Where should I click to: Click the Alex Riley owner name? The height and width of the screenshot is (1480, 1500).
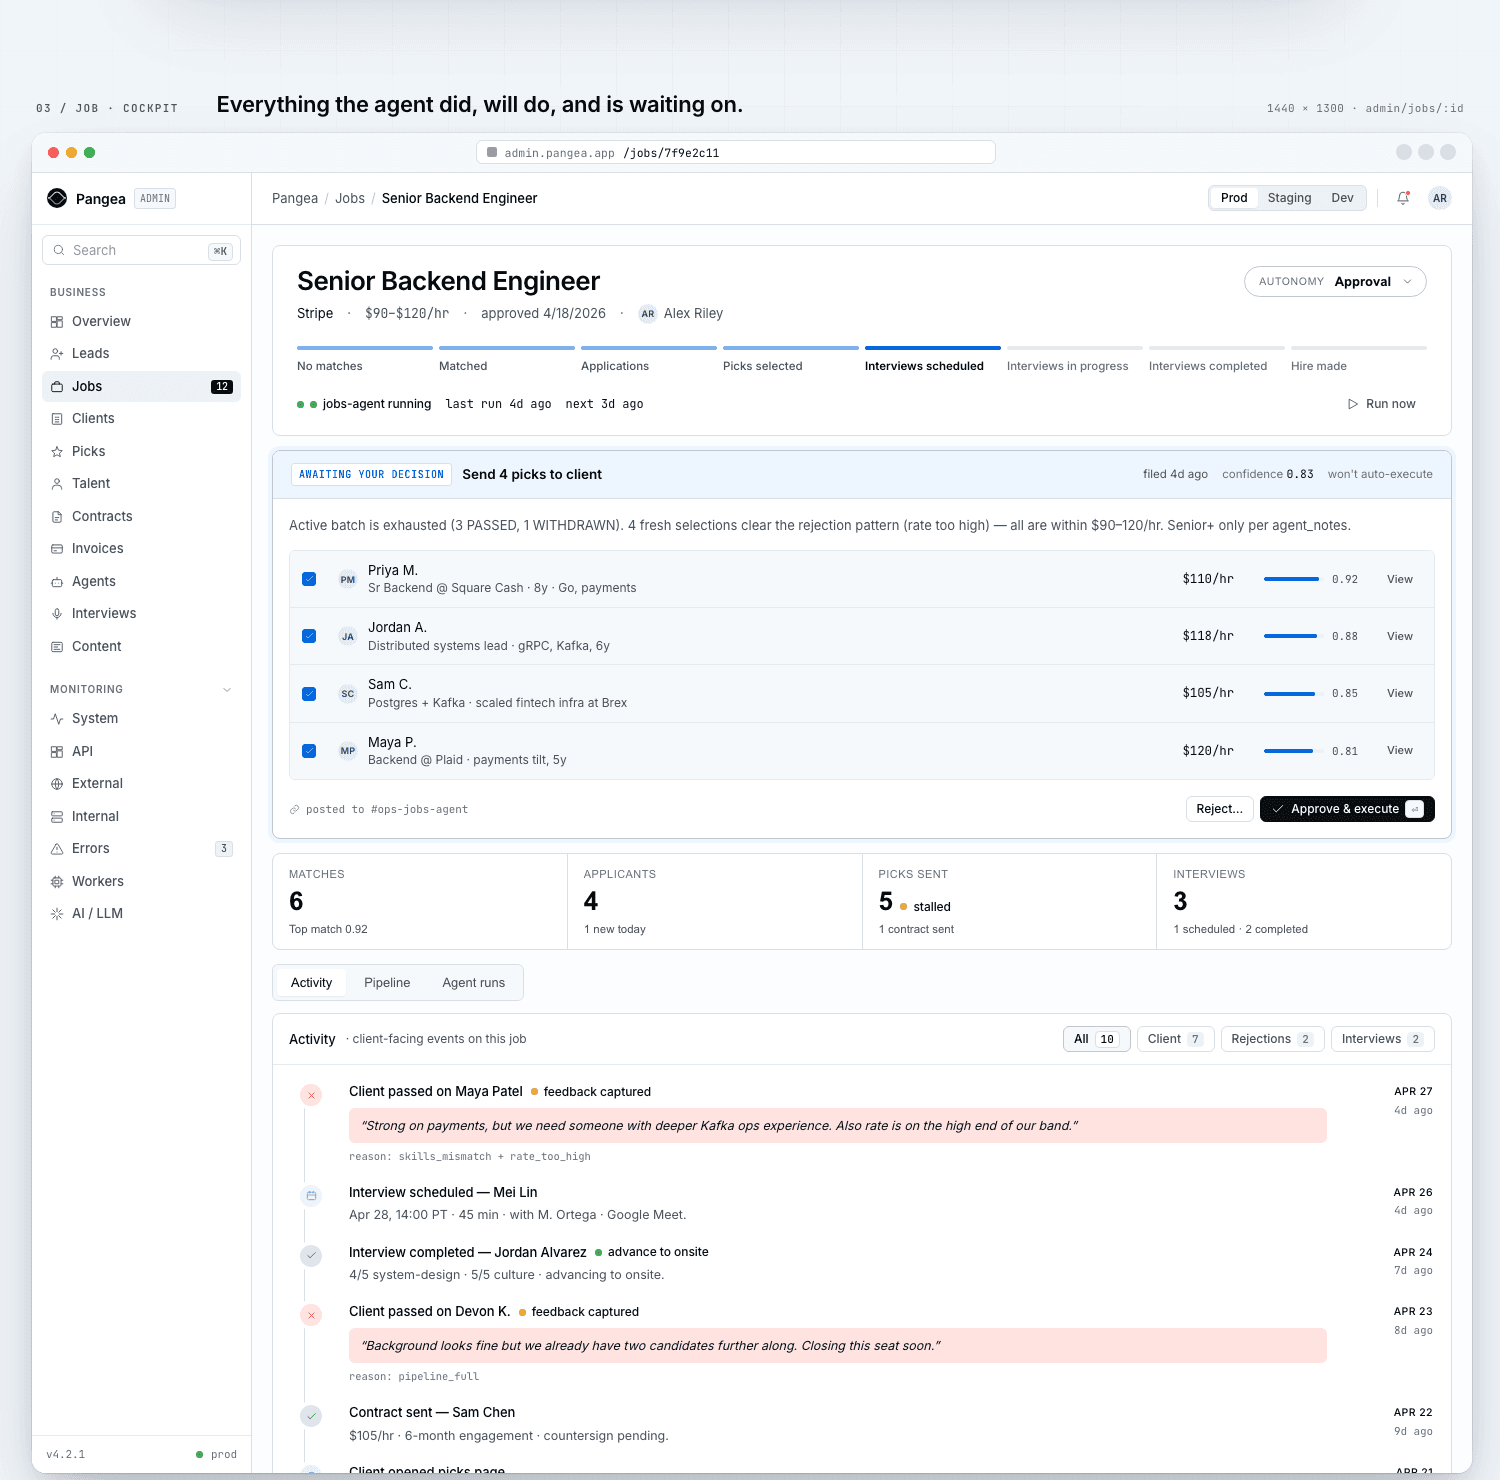click(x=693, y=313)
